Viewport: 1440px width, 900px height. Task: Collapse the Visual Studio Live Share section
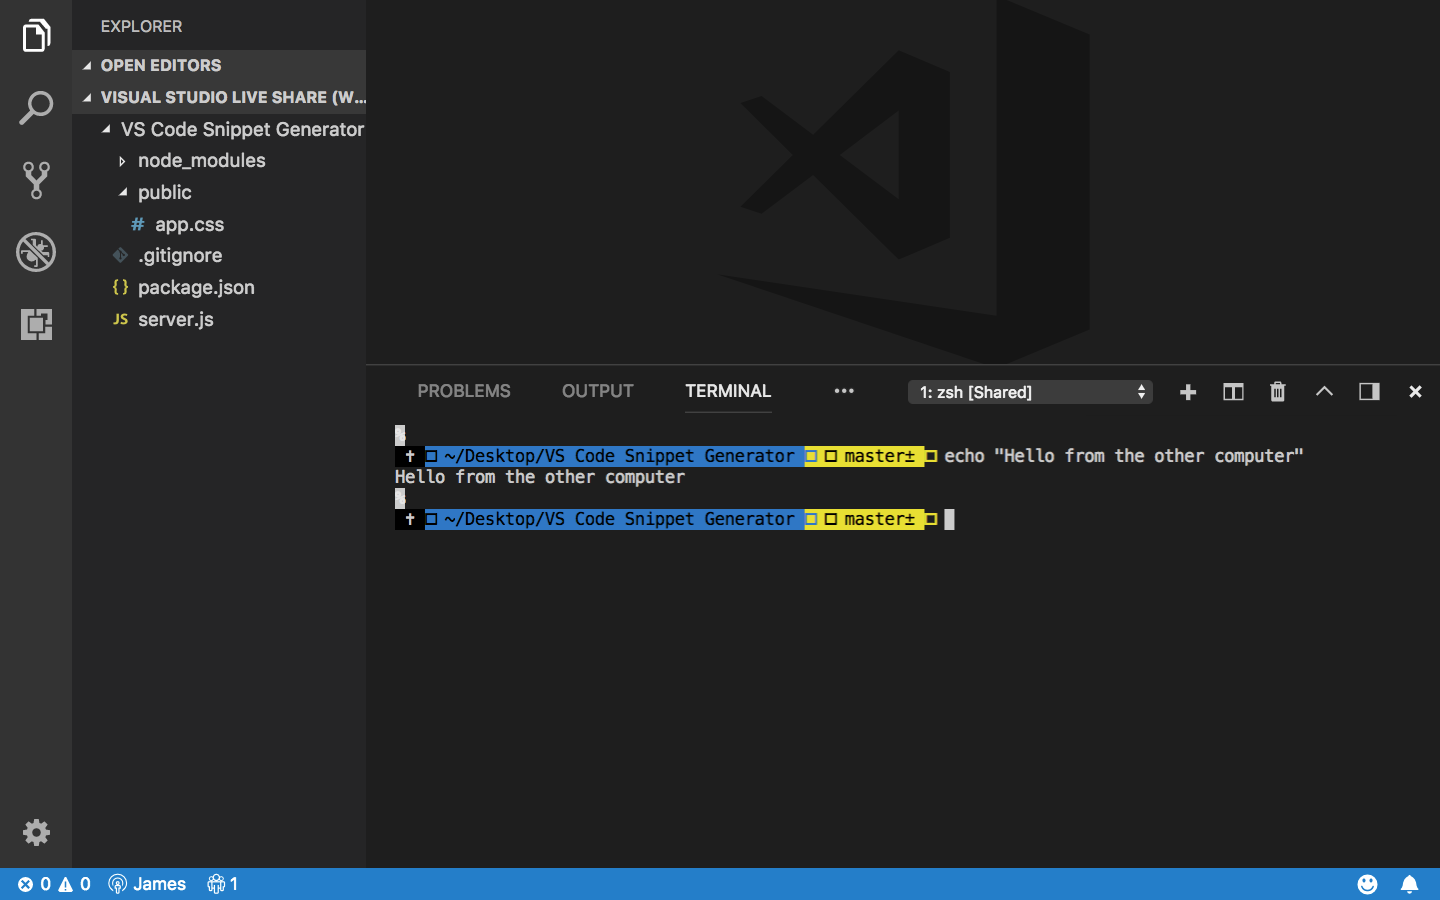pyautogui.click(x=219, y=97)
